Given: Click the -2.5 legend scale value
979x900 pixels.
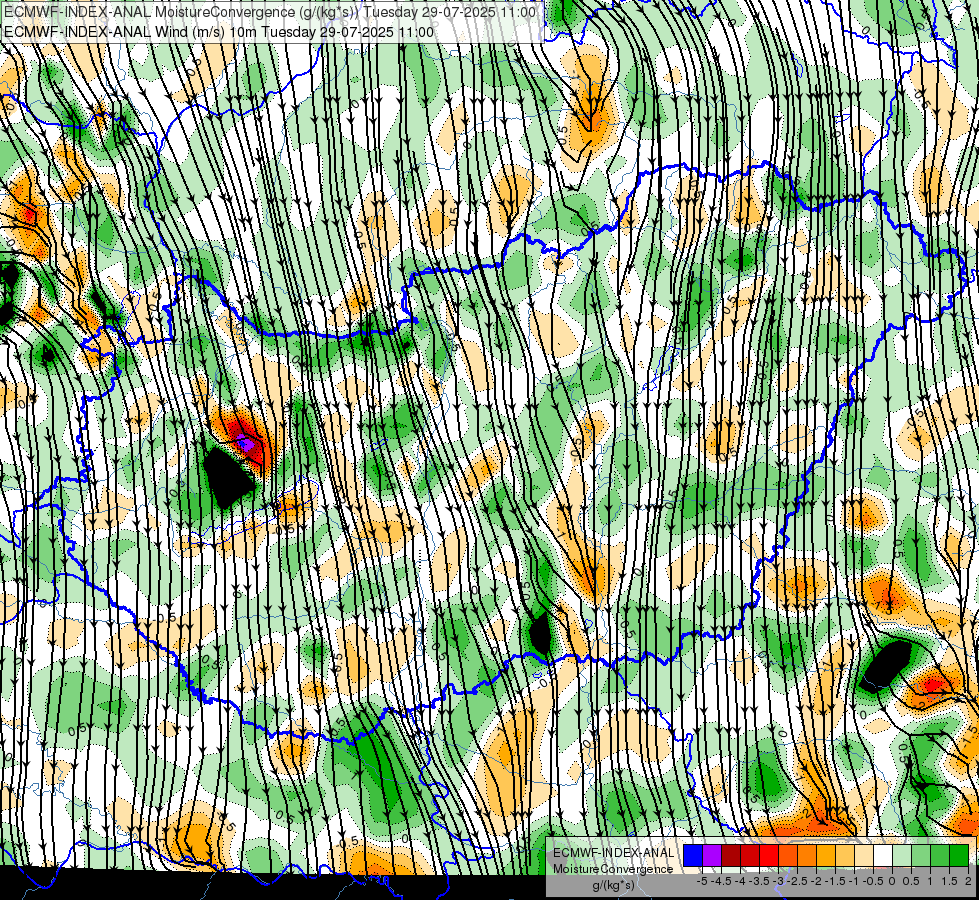Looking at the screenshot, I should (x=797, y=881).
